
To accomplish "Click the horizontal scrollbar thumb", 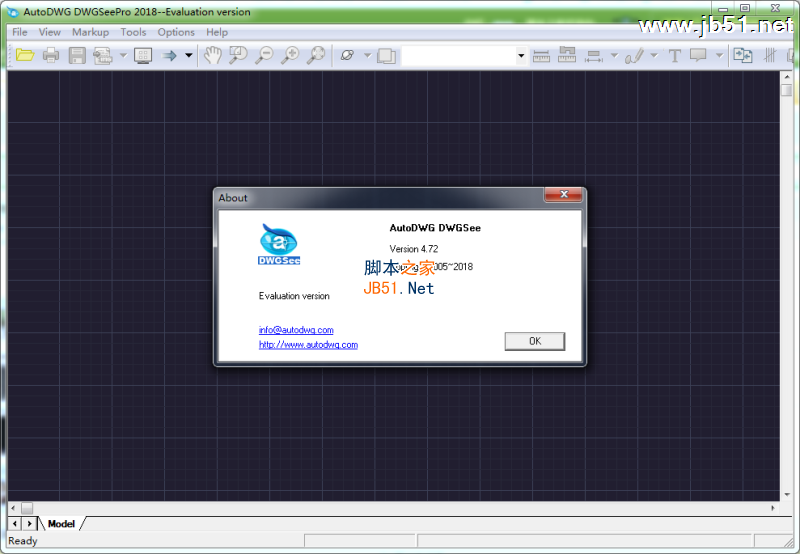I will (27, 508).
